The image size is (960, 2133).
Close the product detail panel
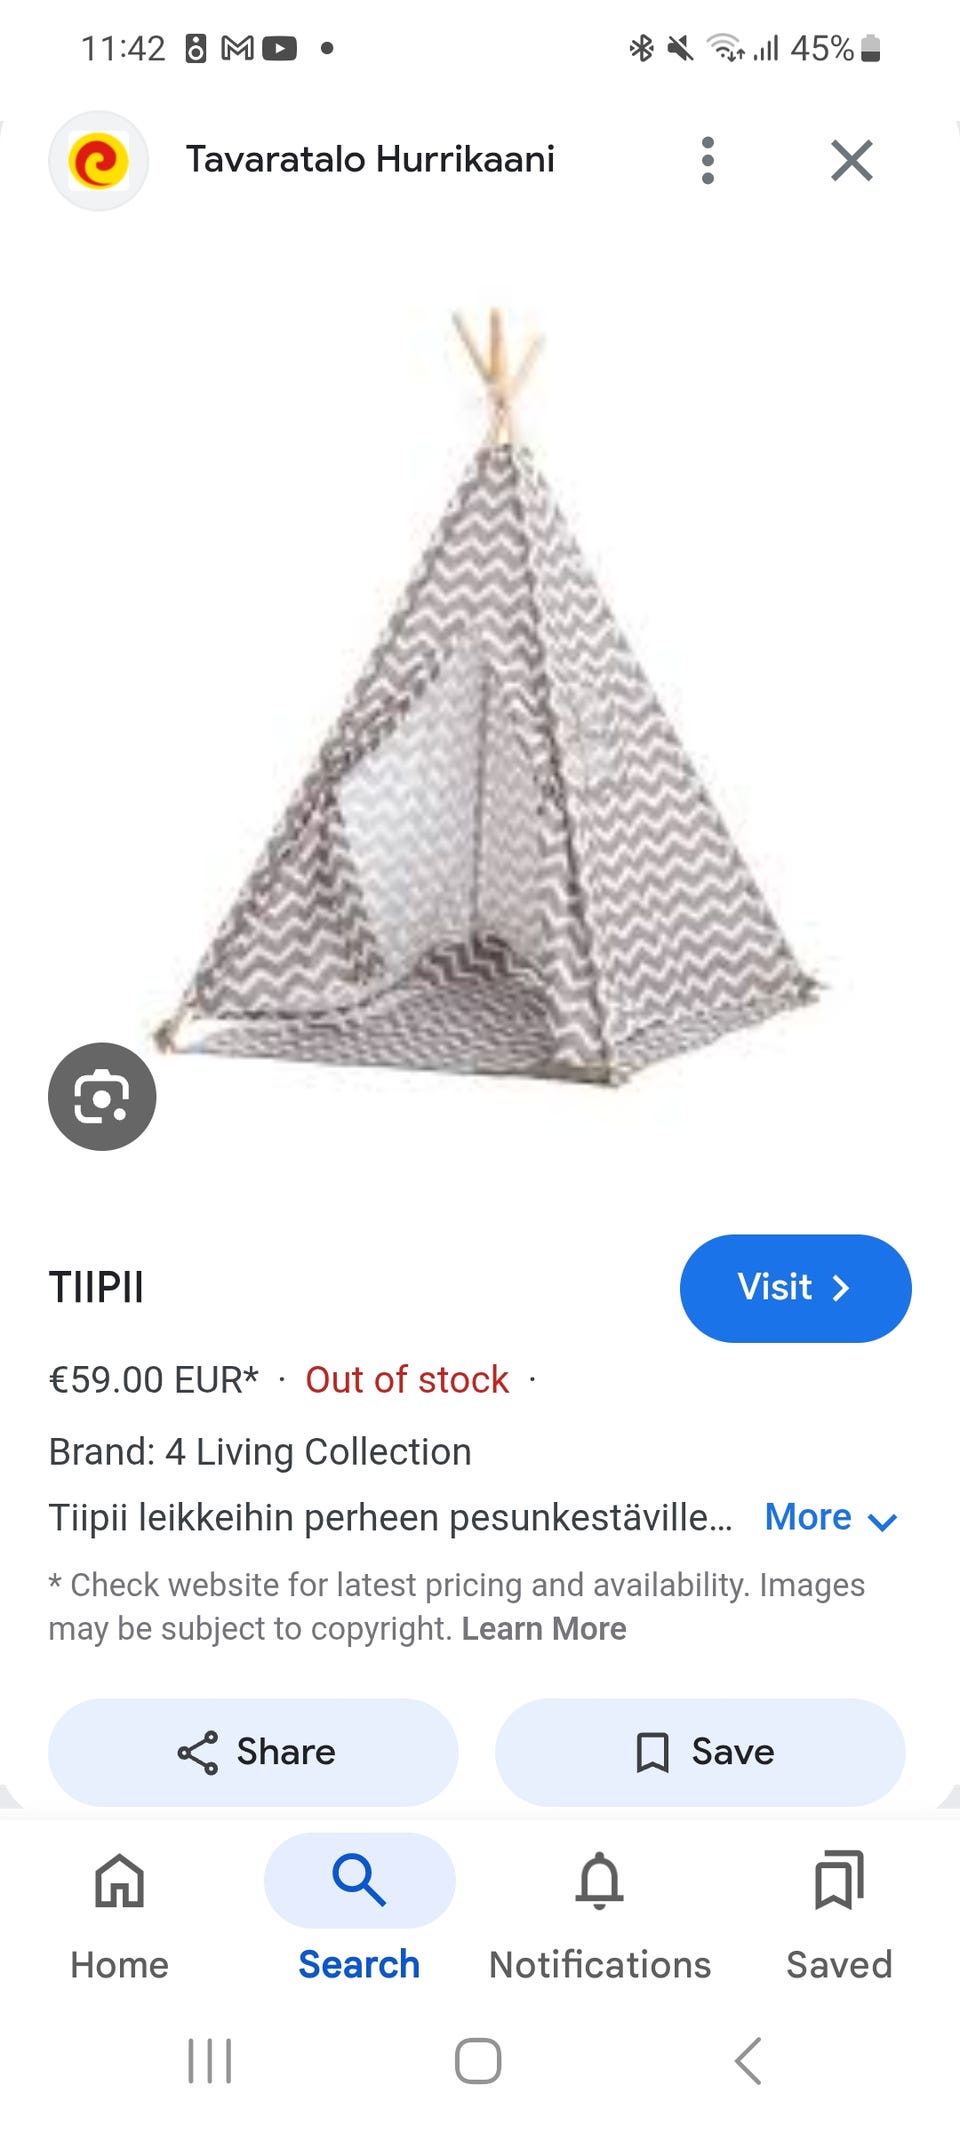[x=852, y=160]
